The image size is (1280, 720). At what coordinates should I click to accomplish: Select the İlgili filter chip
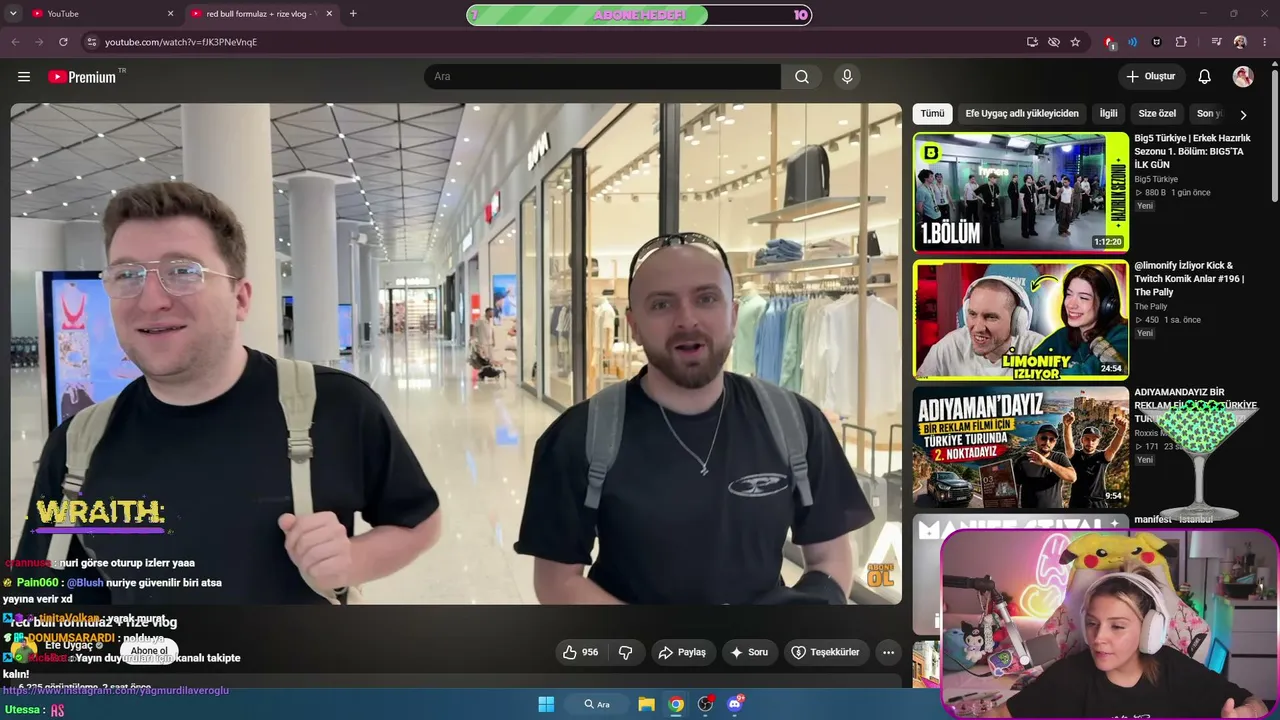pyautogui.click(x=1109, y=114)
